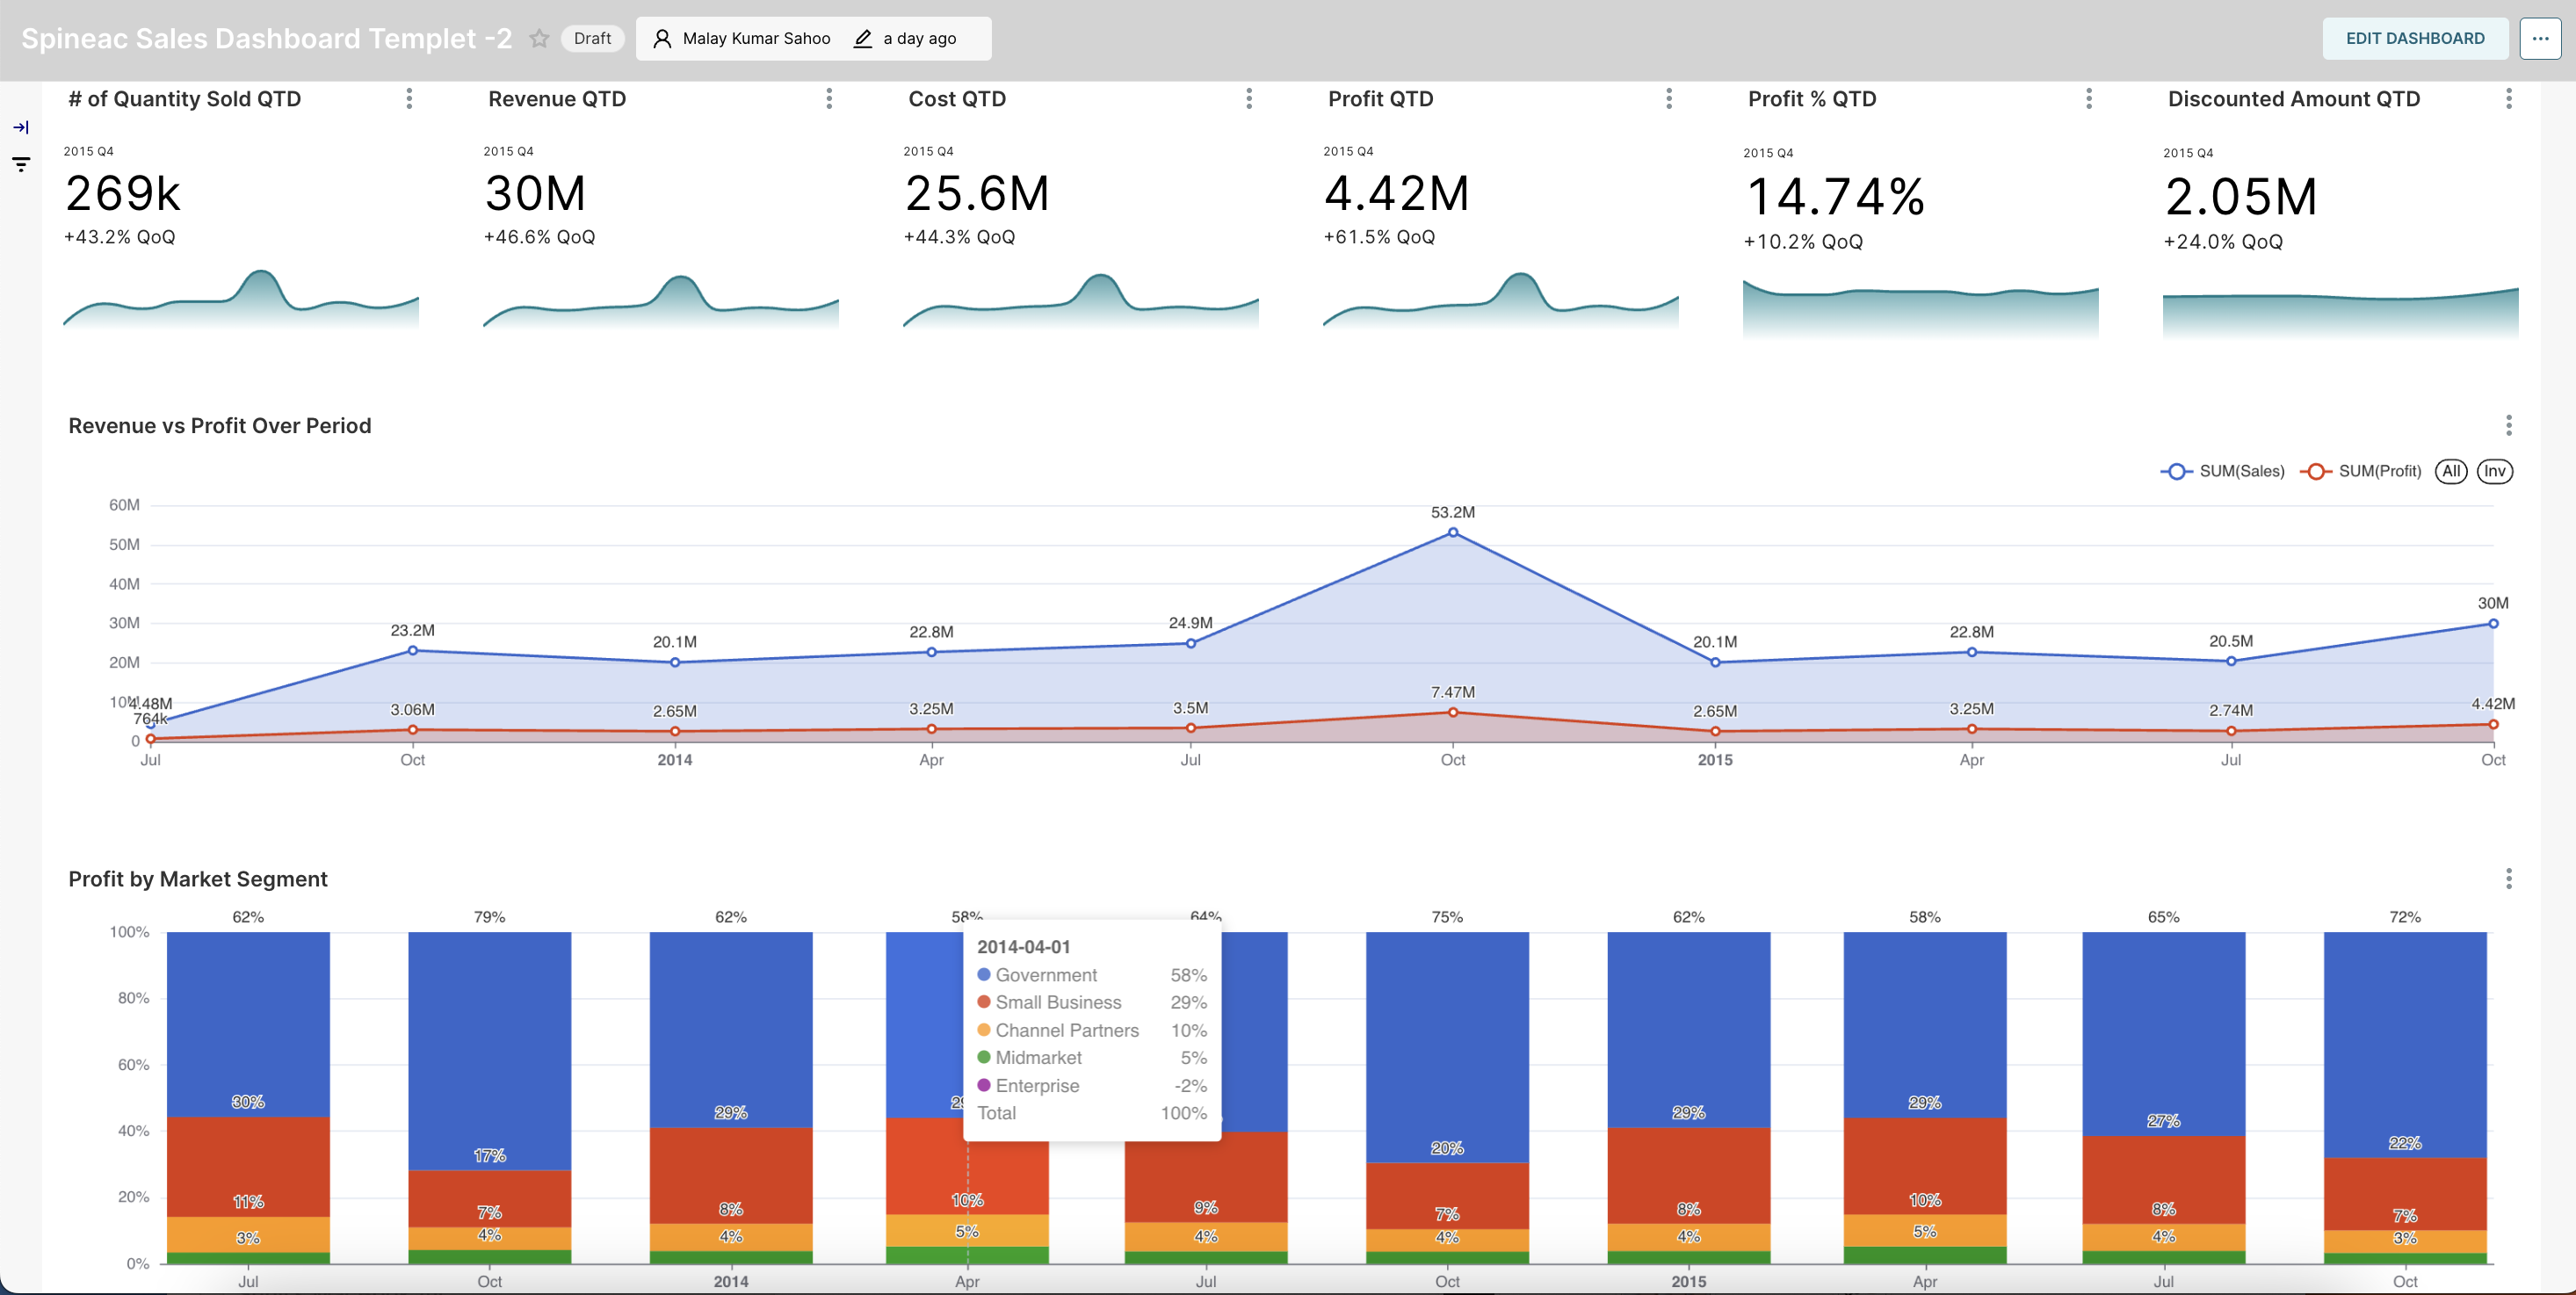2576x1295 pixels.
Task: Toggle the SUM(Sales) legend series
Action: (x=2223, y=471)
